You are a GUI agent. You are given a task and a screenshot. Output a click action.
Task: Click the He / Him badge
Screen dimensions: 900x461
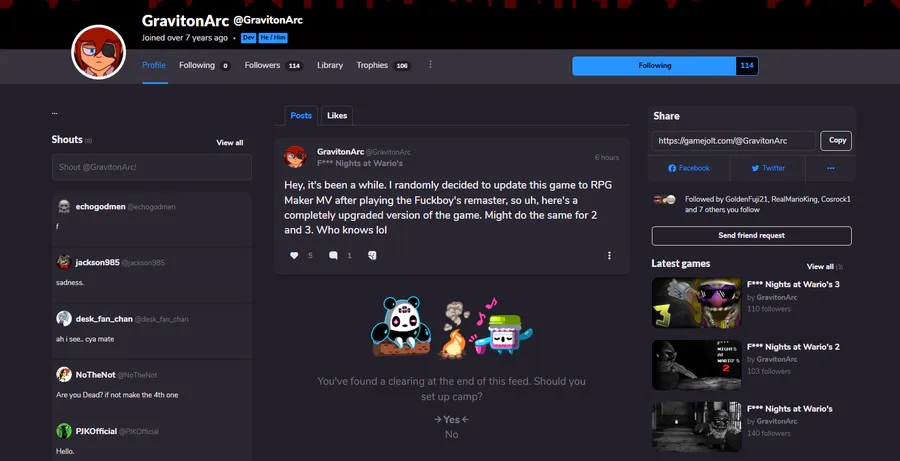[x=273, y=38]
